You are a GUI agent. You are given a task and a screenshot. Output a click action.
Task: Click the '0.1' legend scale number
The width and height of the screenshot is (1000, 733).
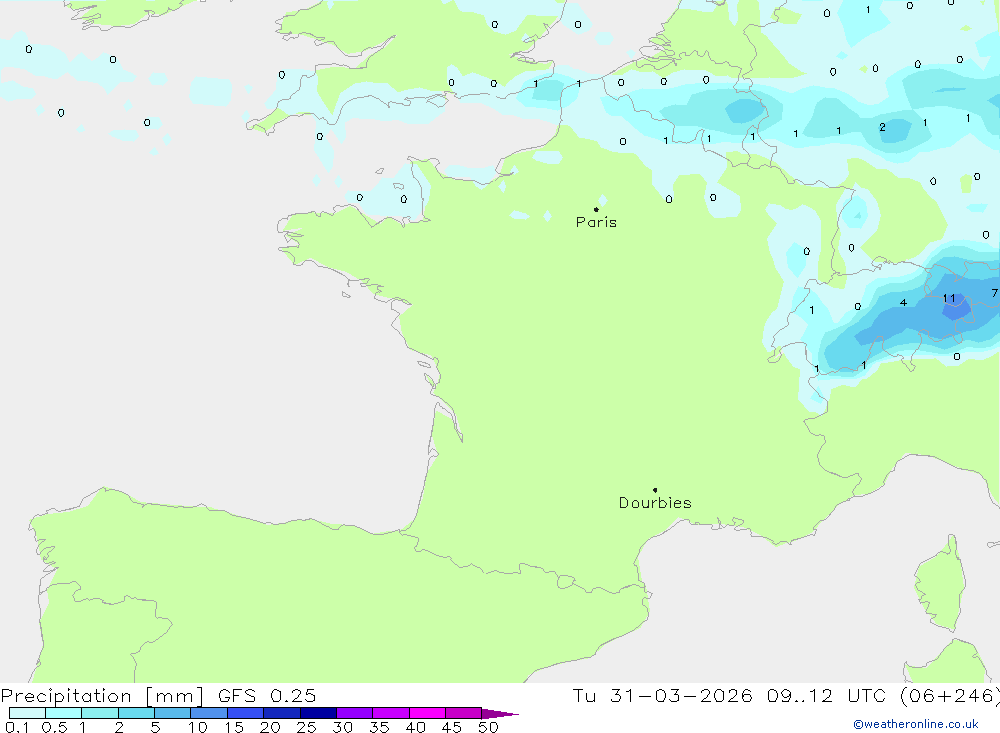[x=17, y=727]
